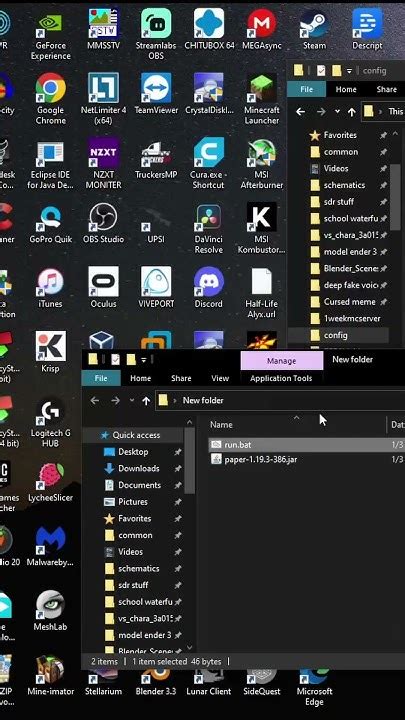Open DaVinci Resolve desktop icon
Image resolution: width=405 pixels, height=720 pixels.
209,229
